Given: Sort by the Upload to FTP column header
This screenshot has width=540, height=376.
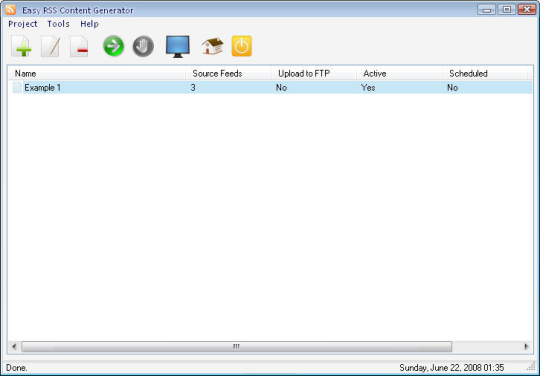Looking at the screenshot, I should [314, 73].
